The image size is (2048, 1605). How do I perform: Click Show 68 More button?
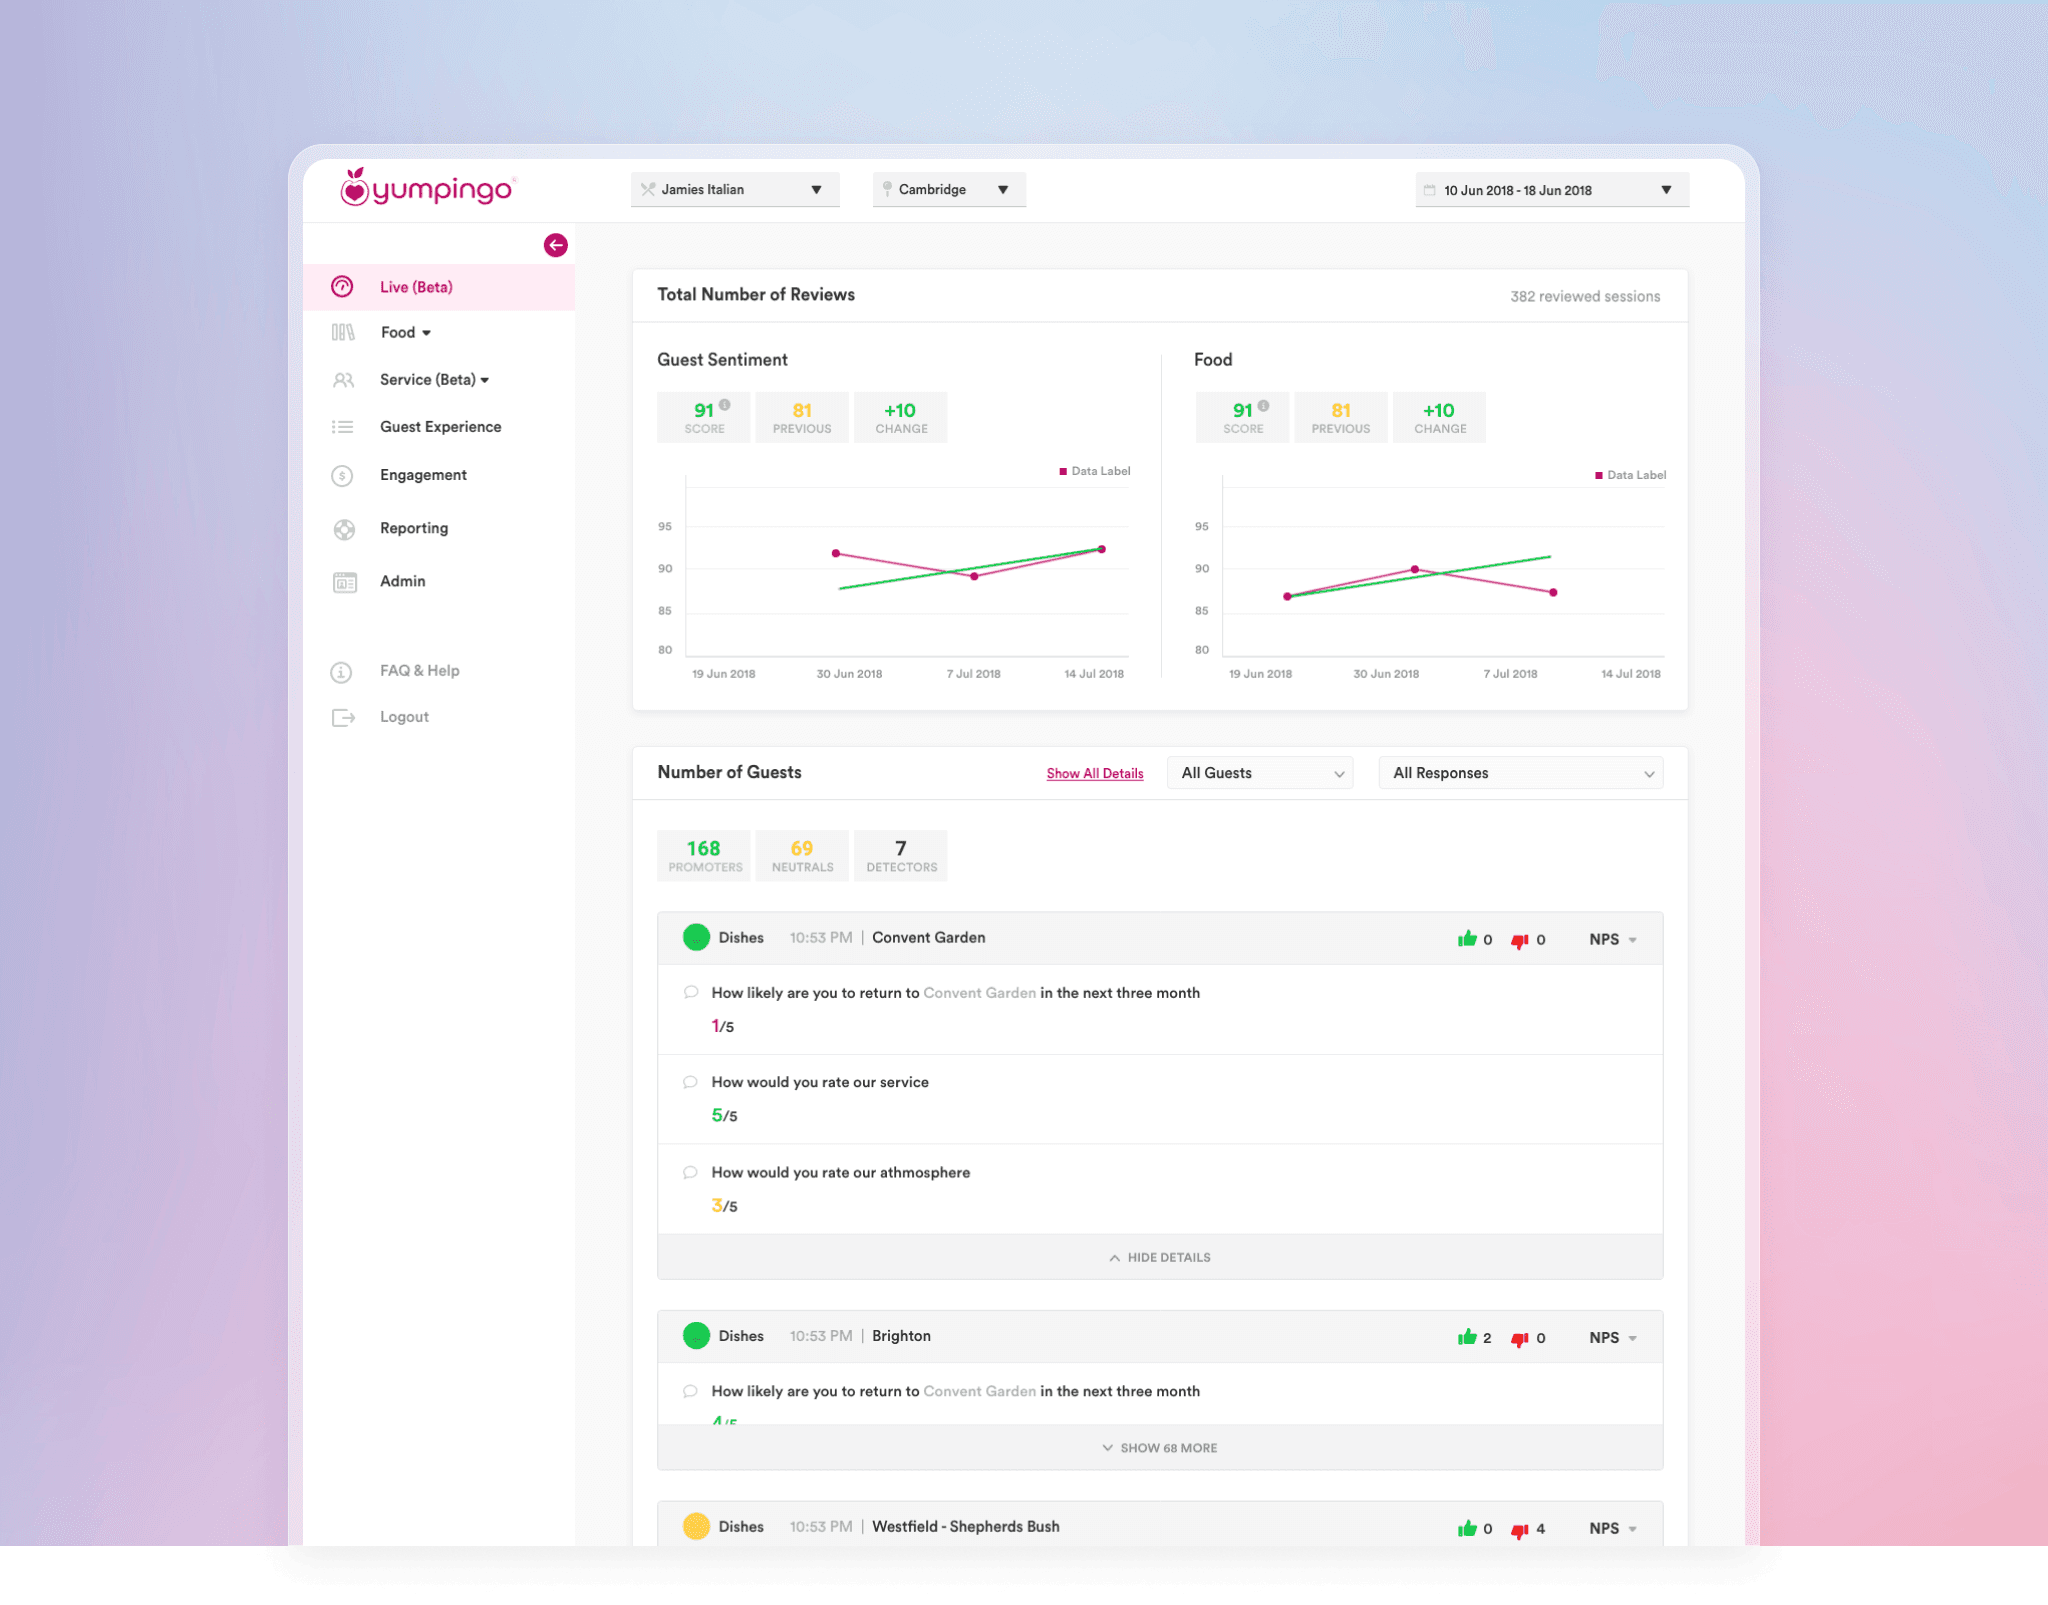(1160, 1447)
